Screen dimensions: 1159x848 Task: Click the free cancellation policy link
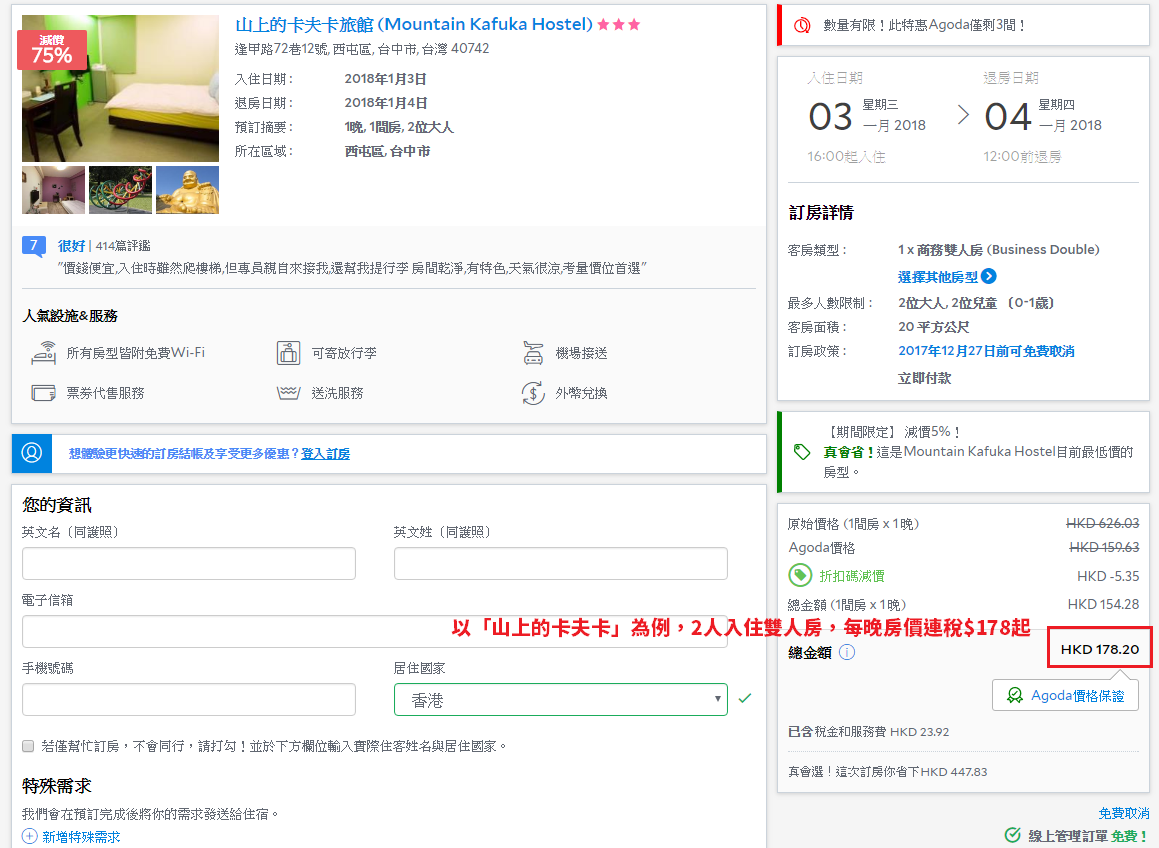coord(986,350)
